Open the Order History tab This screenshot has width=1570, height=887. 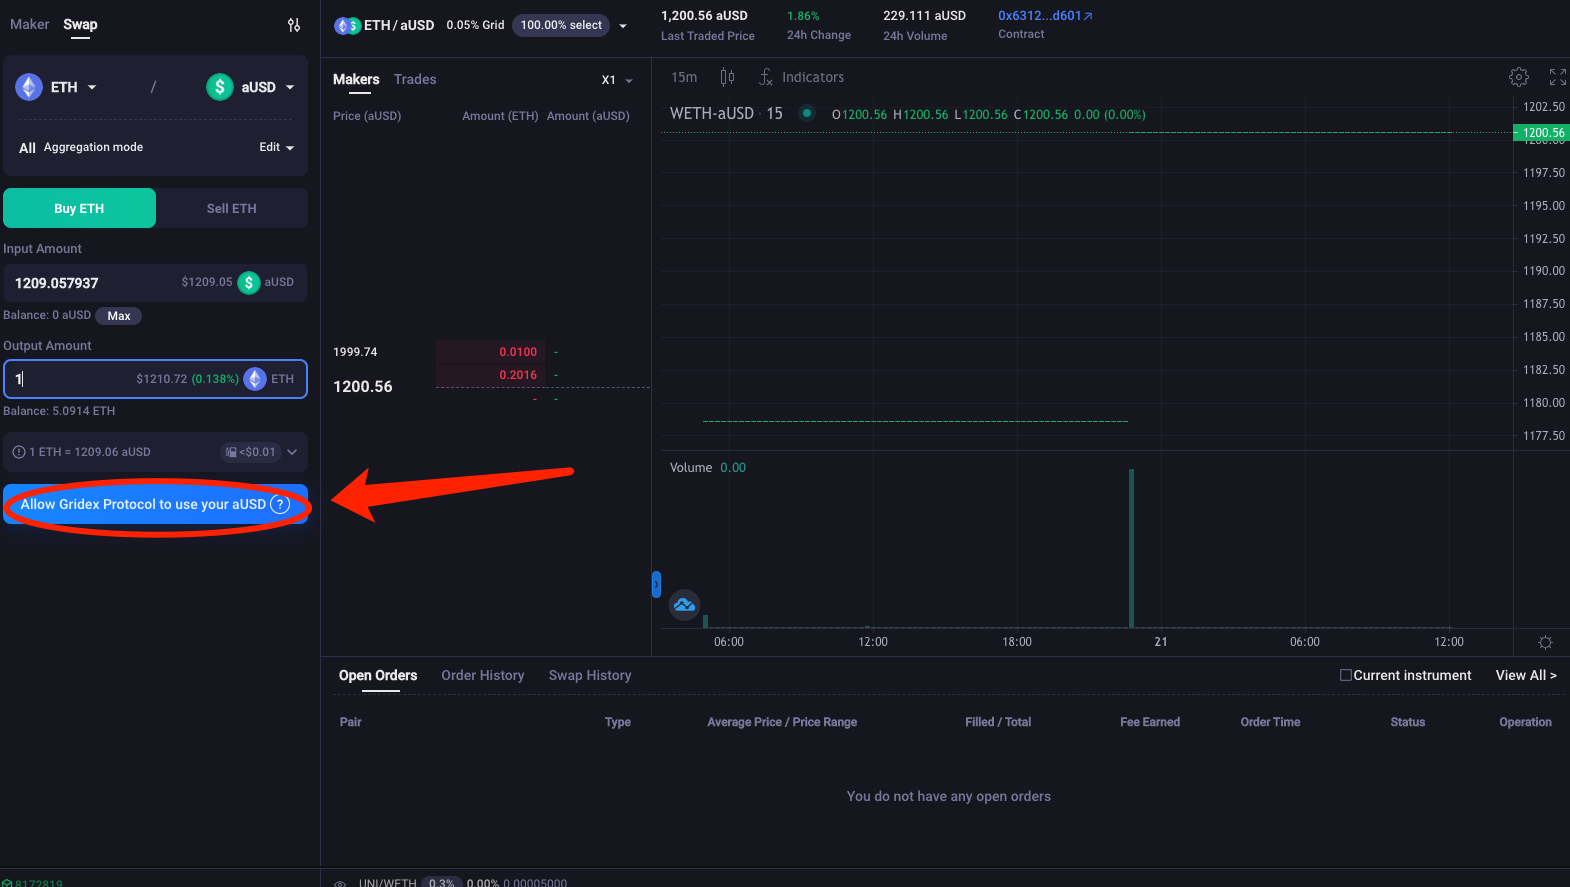coord(482,675)
